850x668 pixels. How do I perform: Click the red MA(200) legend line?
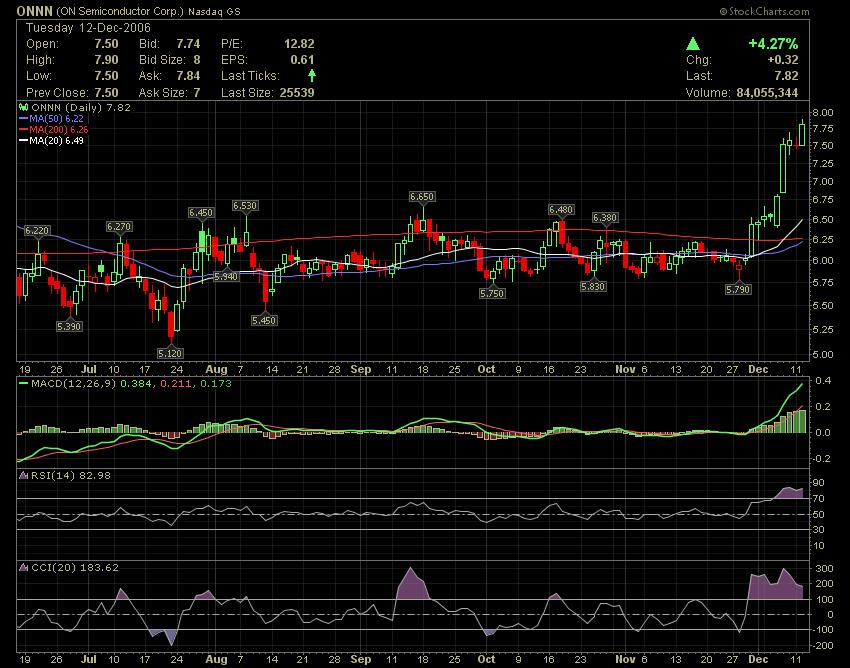23,130
